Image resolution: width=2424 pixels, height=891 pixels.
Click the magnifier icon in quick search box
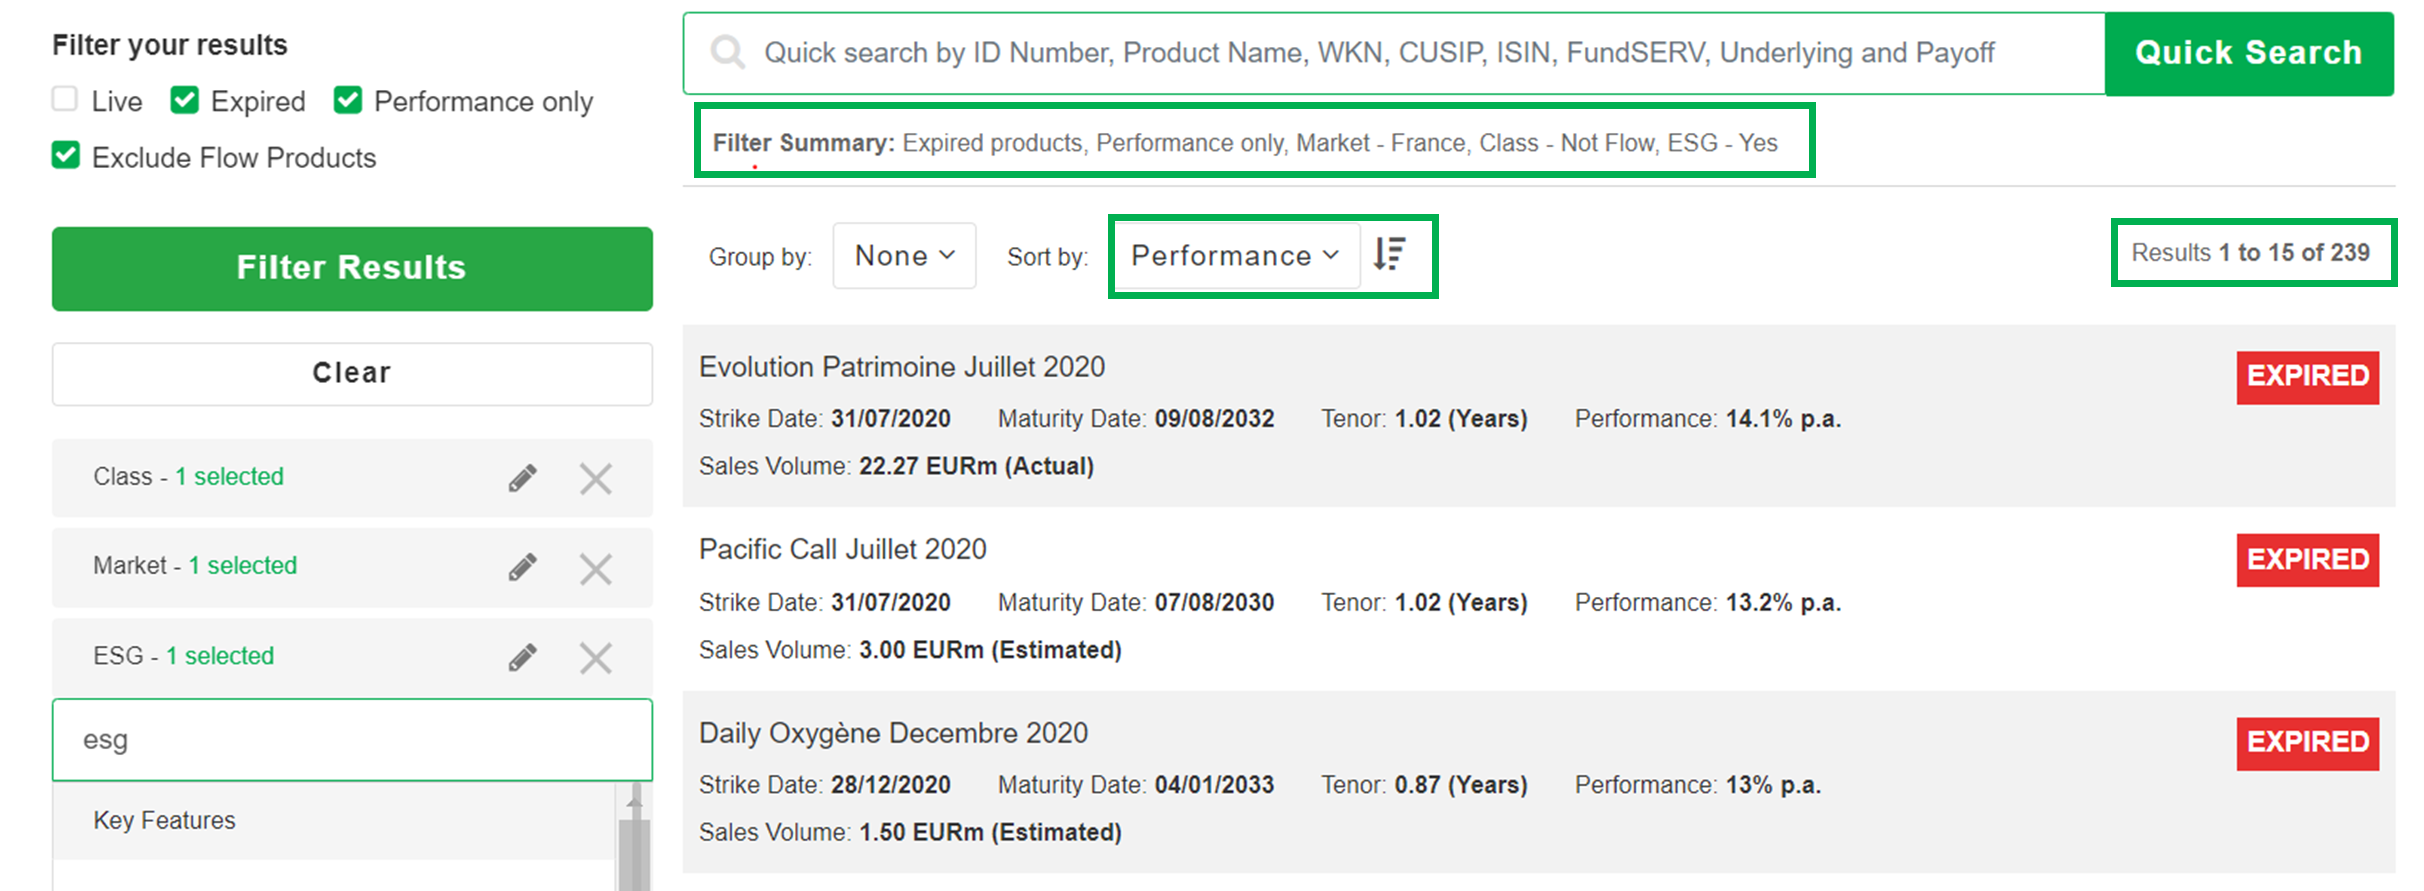click(x=728, y=52)
